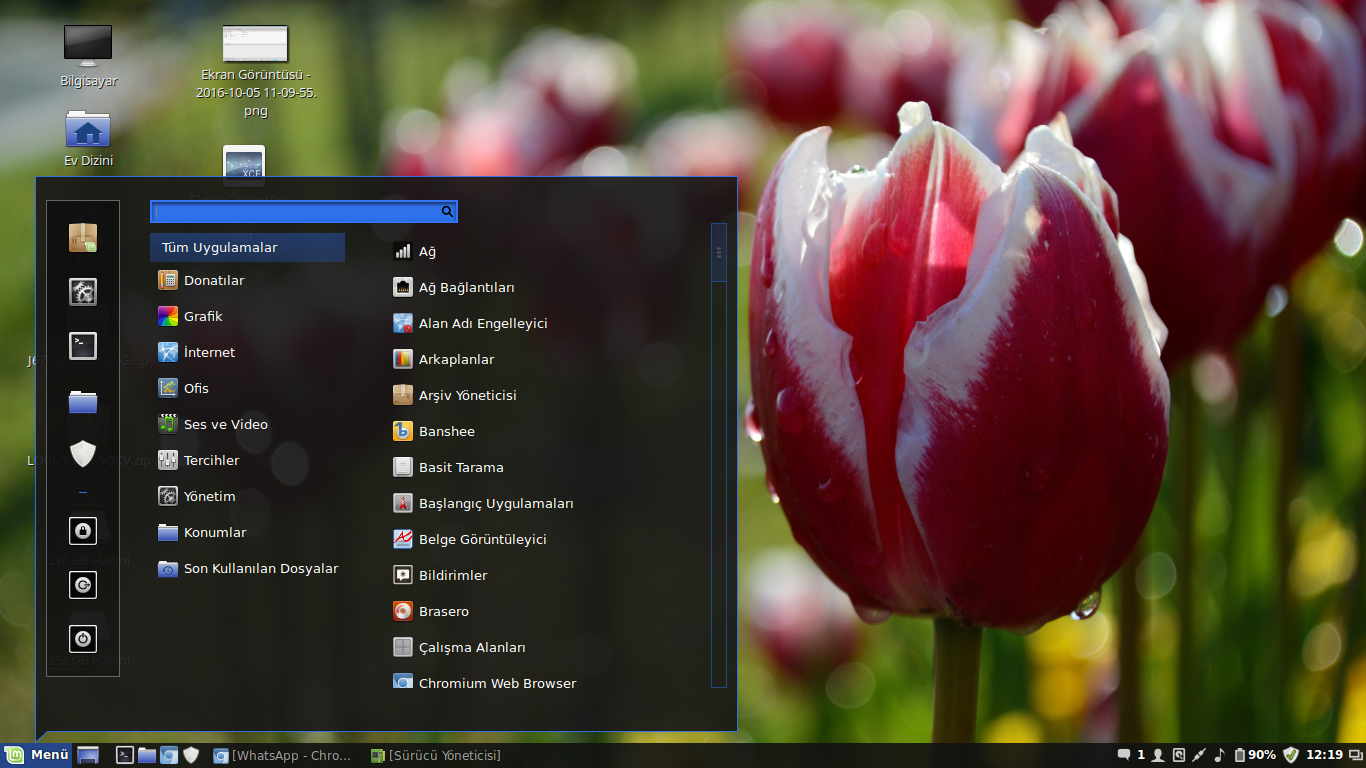Click the power off button in menu sidebar
The height and width of the screenshot is (768, 1366).
pos(83,638)
